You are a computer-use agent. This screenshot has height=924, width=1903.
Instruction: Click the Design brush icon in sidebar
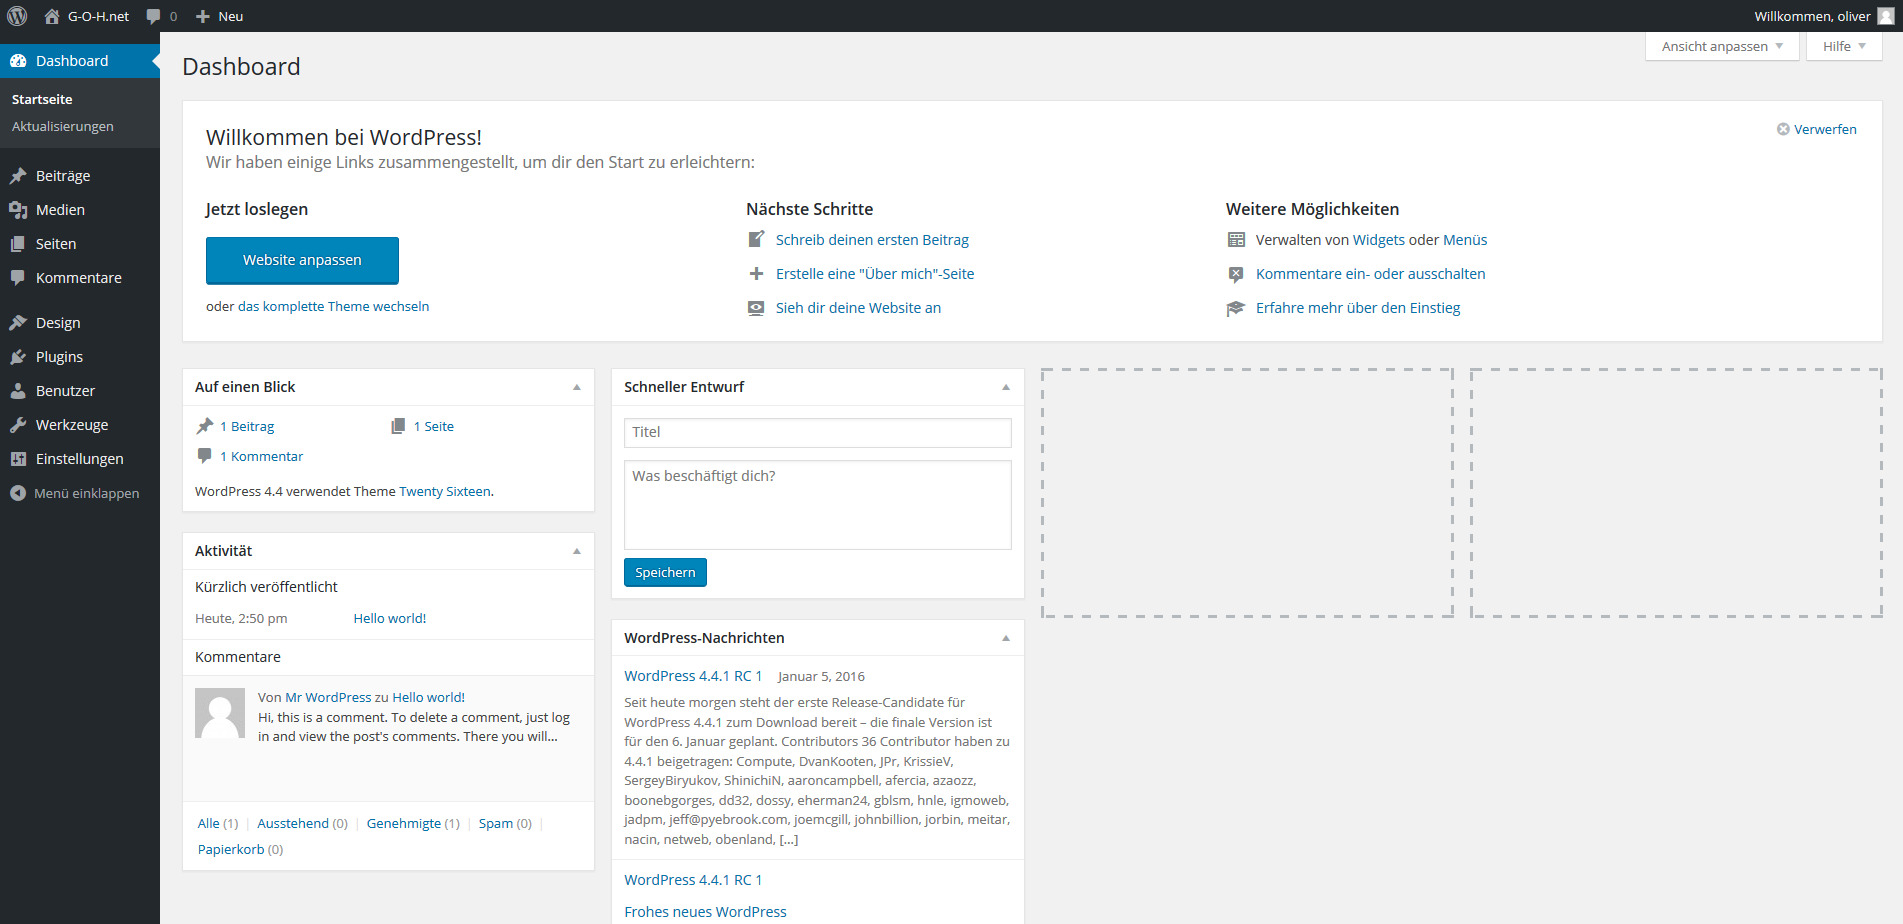pyautogui.click(x=18, y=323)
